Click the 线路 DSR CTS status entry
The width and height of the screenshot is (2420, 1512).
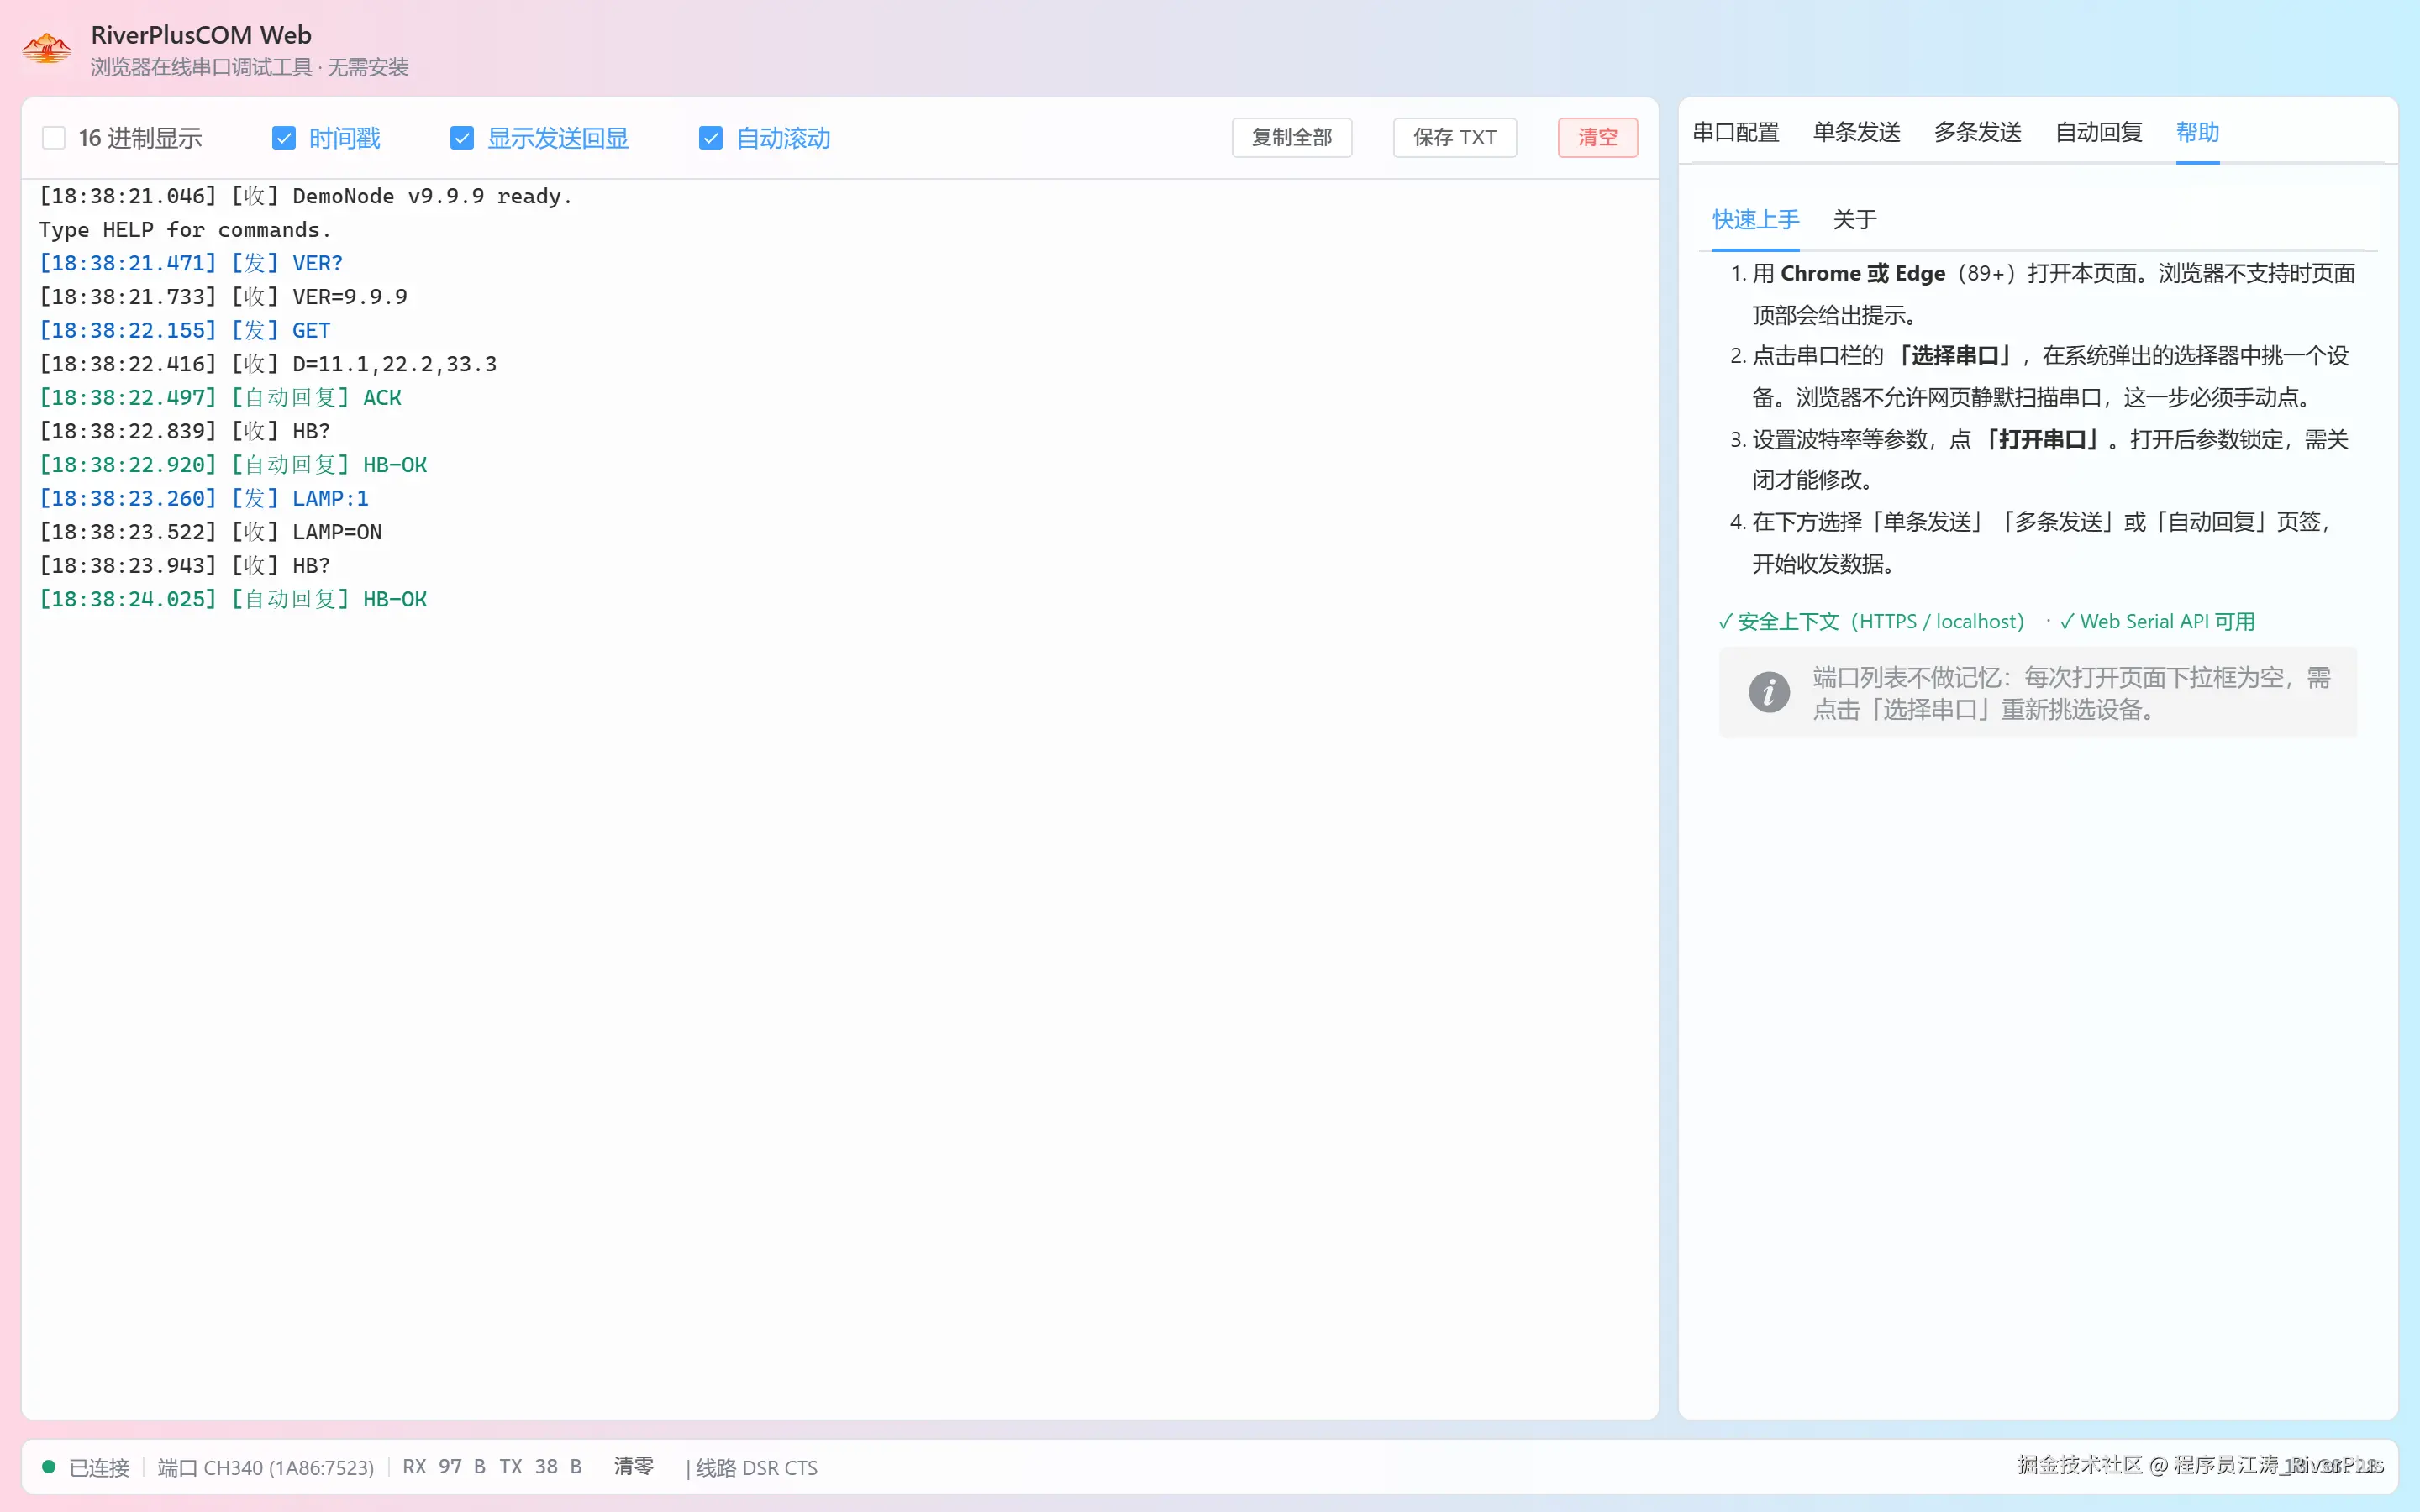click(x=757, y=1467)
